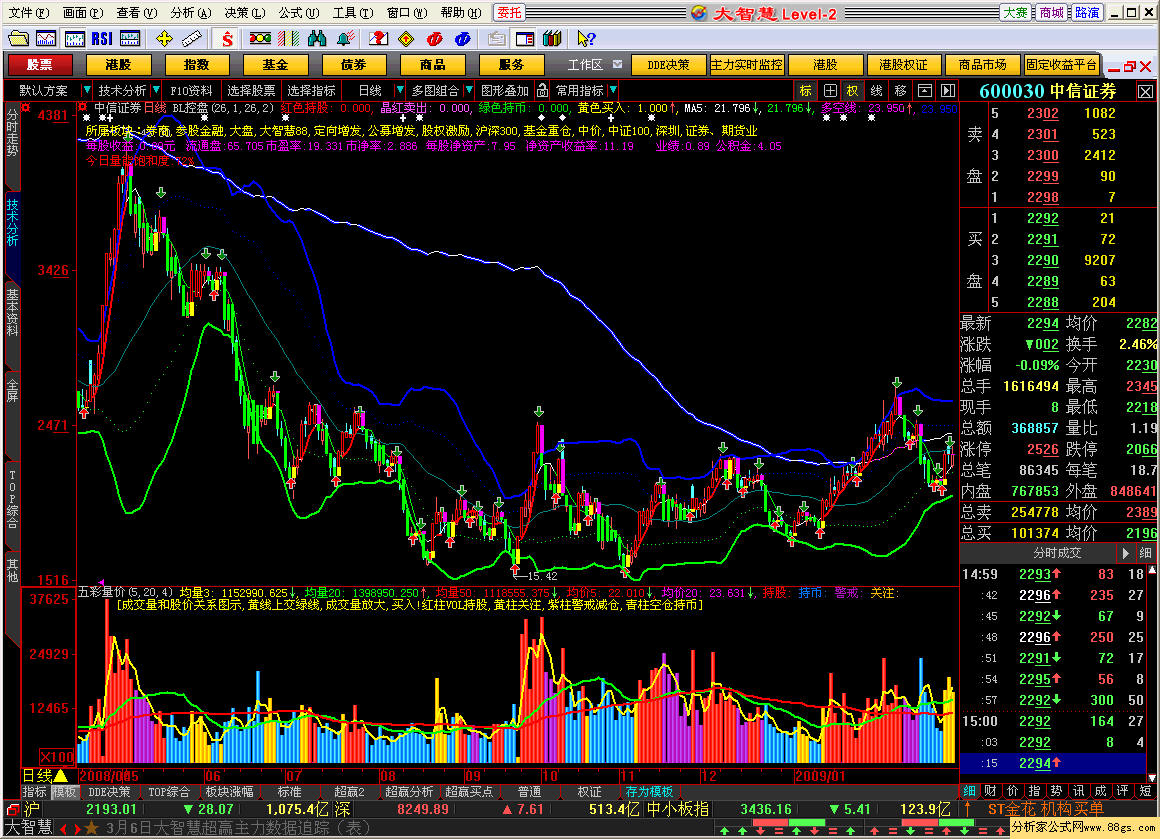Select the 分时走势 vertical sidebar tab
Image resolution: width=1160 pixels, height=839 pixels.
[x=13, y=132]
